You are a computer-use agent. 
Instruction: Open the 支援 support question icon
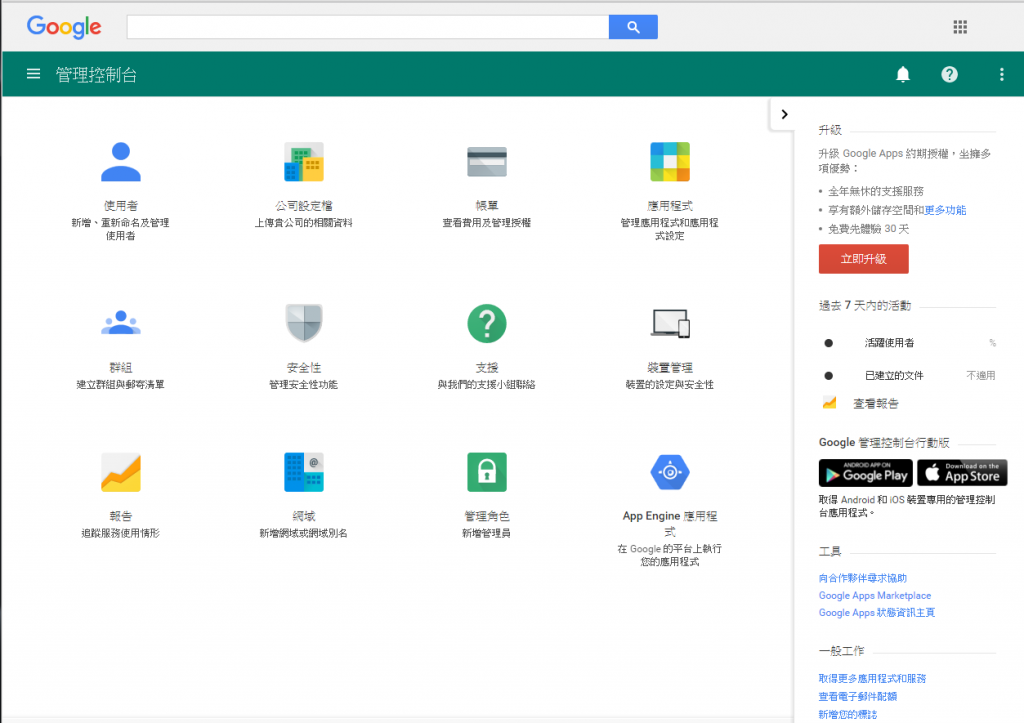click(487, 323)
